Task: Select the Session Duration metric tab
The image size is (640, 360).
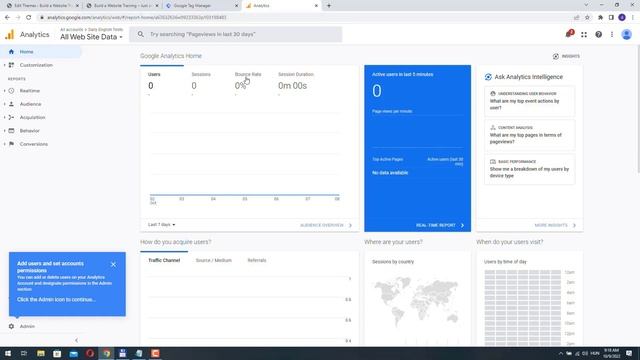Action: pyautogui.click(x=297, y=81)
